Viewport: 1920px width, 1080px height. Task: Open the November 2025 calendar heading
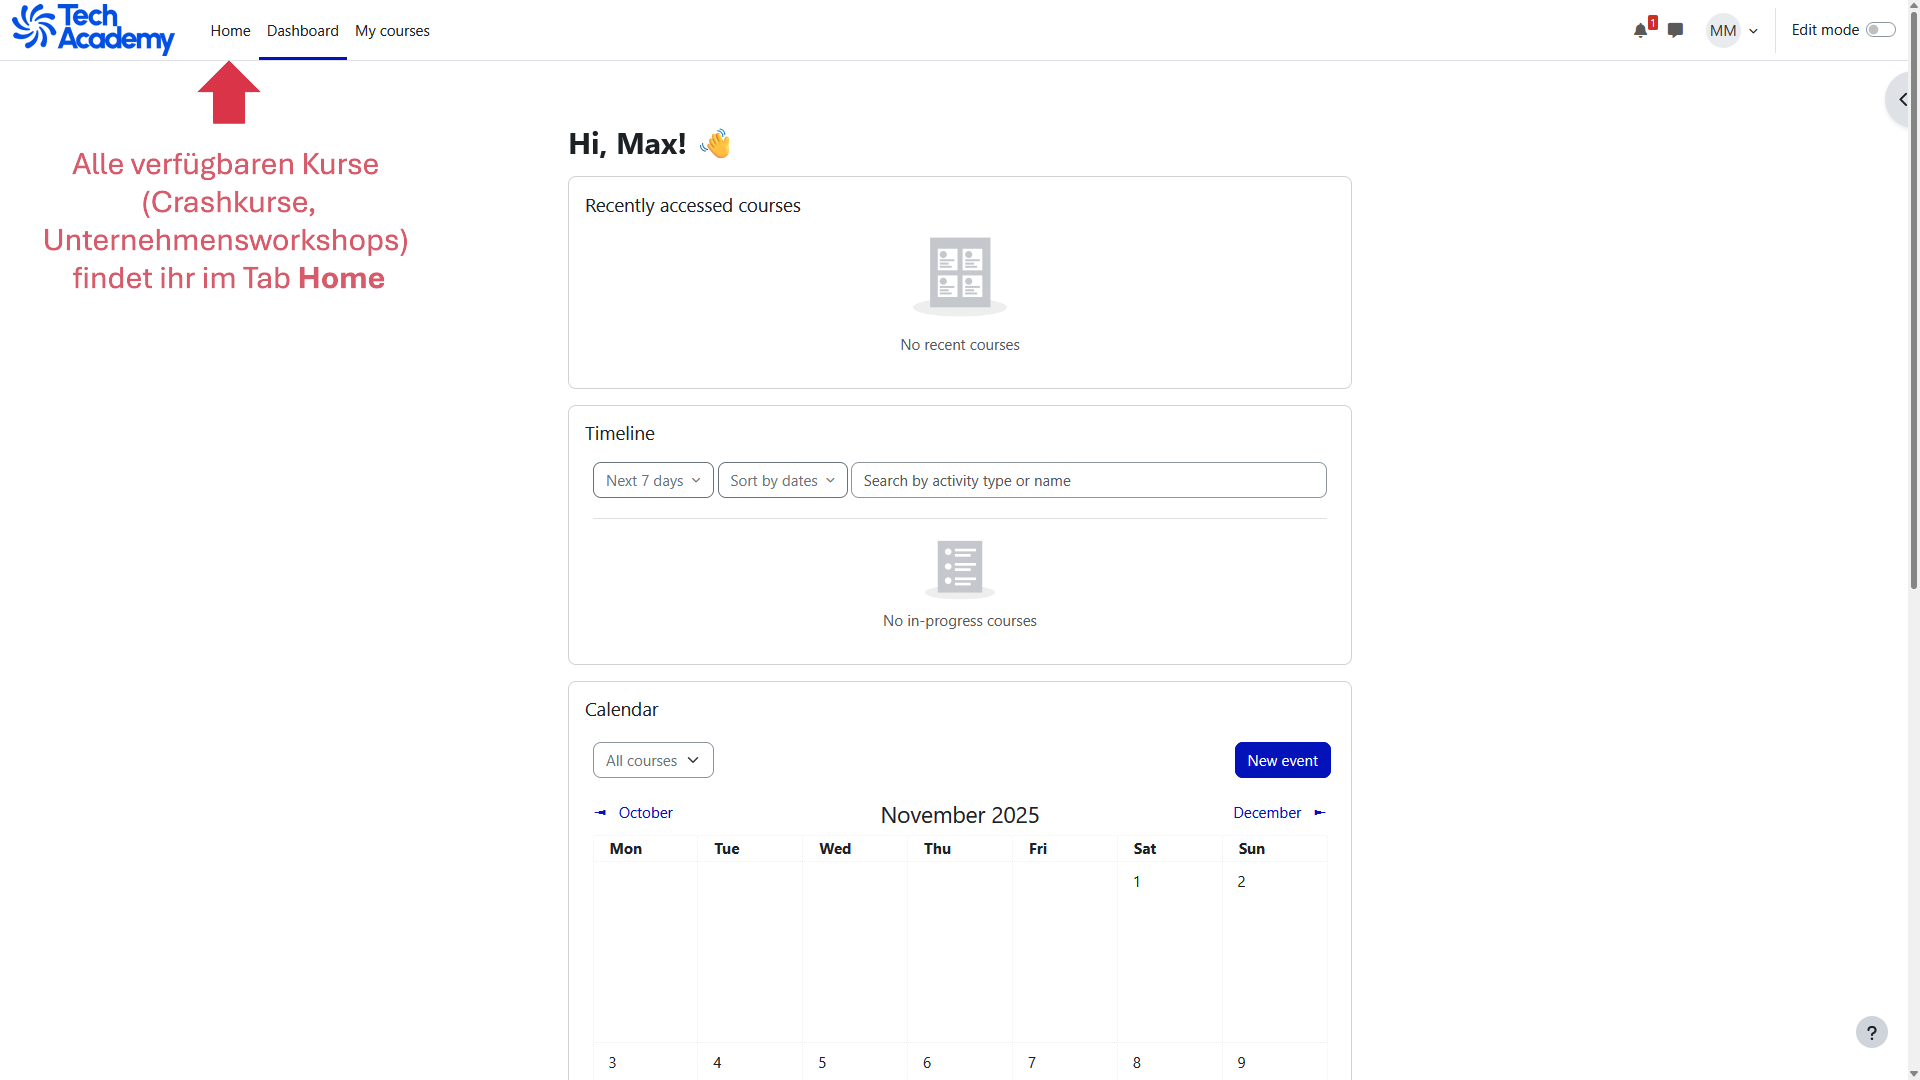pos(959,815)
